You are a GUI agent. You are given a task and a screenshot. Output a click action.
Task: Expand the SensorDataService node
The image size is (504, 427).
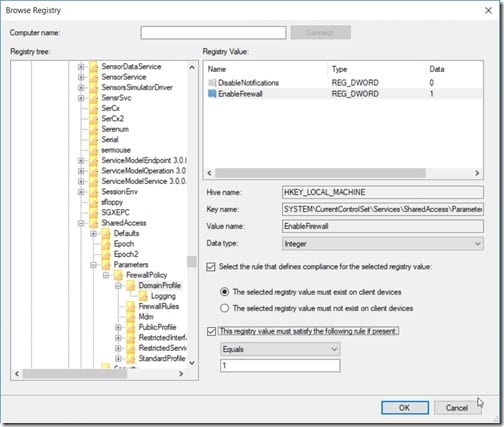[x=81, y=67]
